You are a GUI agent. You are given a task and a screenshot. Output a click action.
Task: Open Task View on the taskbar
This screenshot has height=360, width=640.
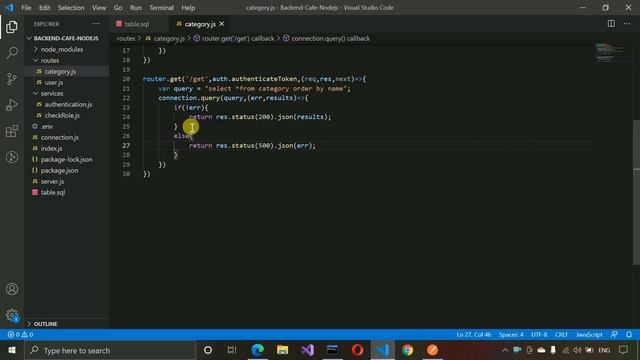[232, 350]
